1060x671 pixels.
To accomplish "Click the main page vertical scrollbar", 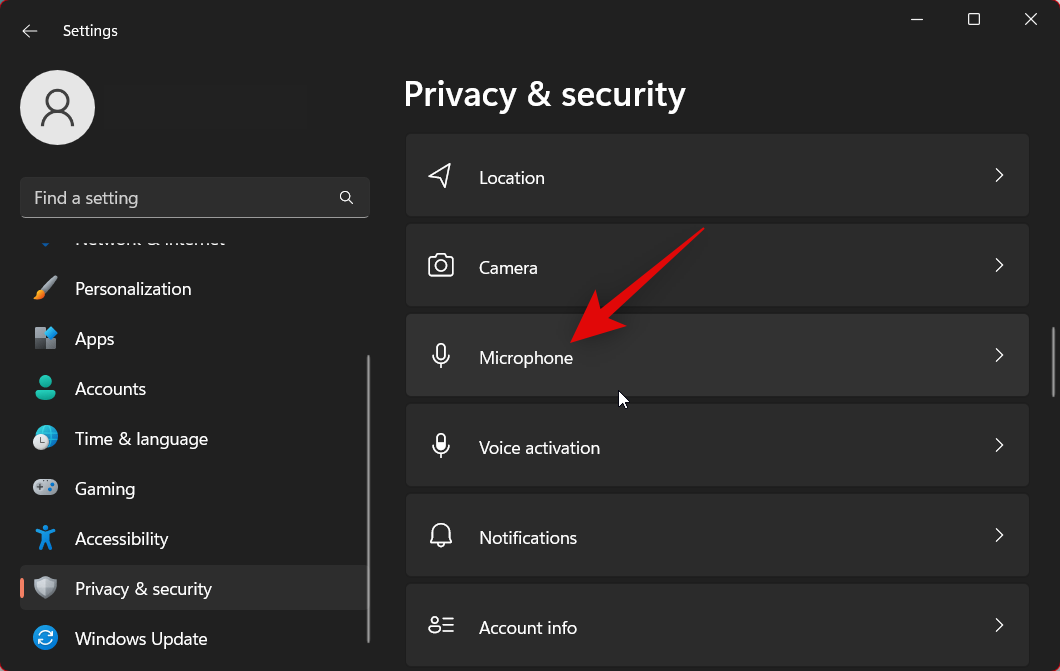I will [x=1051, y=362].
